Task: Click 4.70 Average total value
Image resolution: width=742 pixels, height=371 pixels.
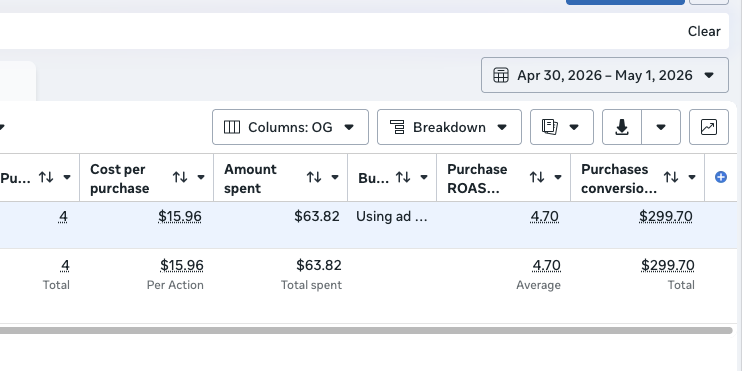Action: click(x=547, y=265)
